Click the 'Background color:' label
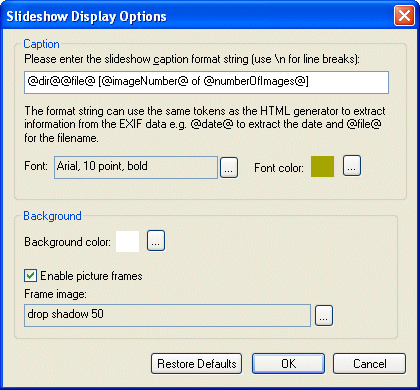The width and height of the screenshot is (420, 390). [67, 242]
